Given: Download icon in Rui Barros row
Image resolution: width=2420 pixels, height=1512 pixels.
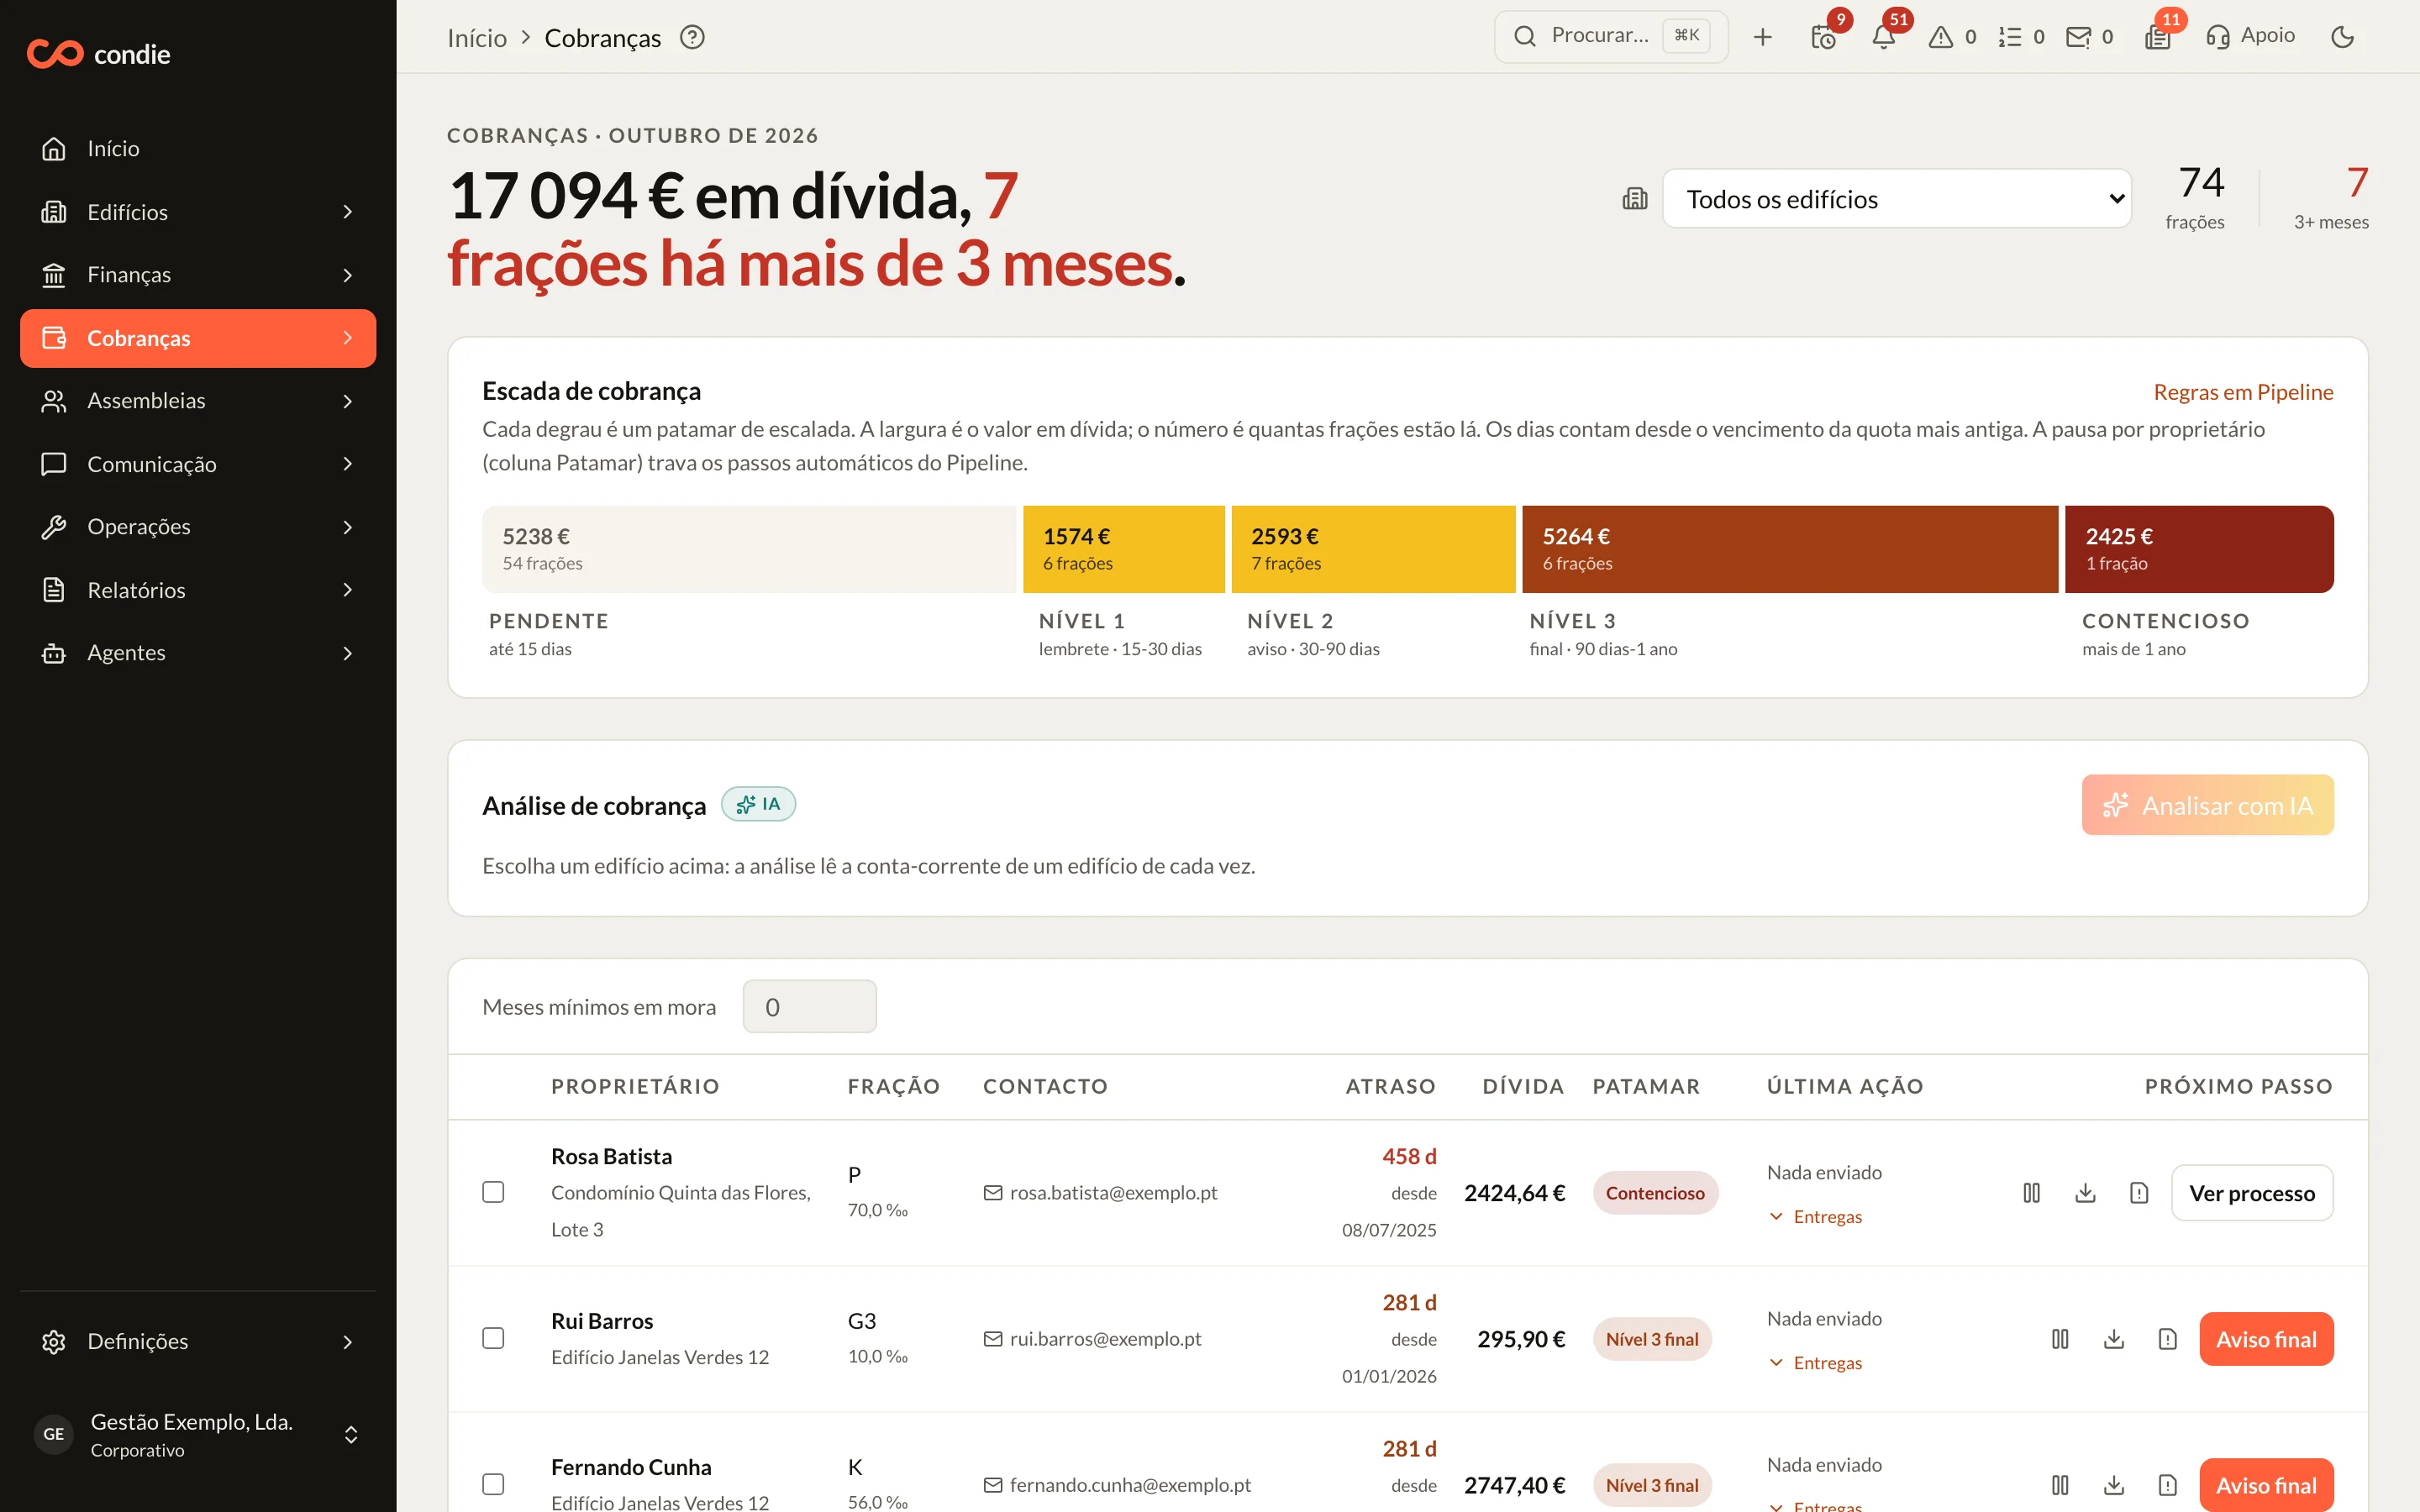Looking at the screenshot, I should tap(2114, 1338).
